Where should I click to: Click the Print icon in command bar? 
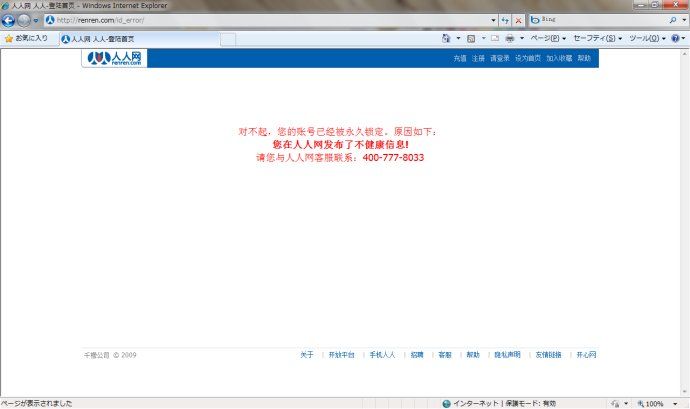click(x=510, y=39)
